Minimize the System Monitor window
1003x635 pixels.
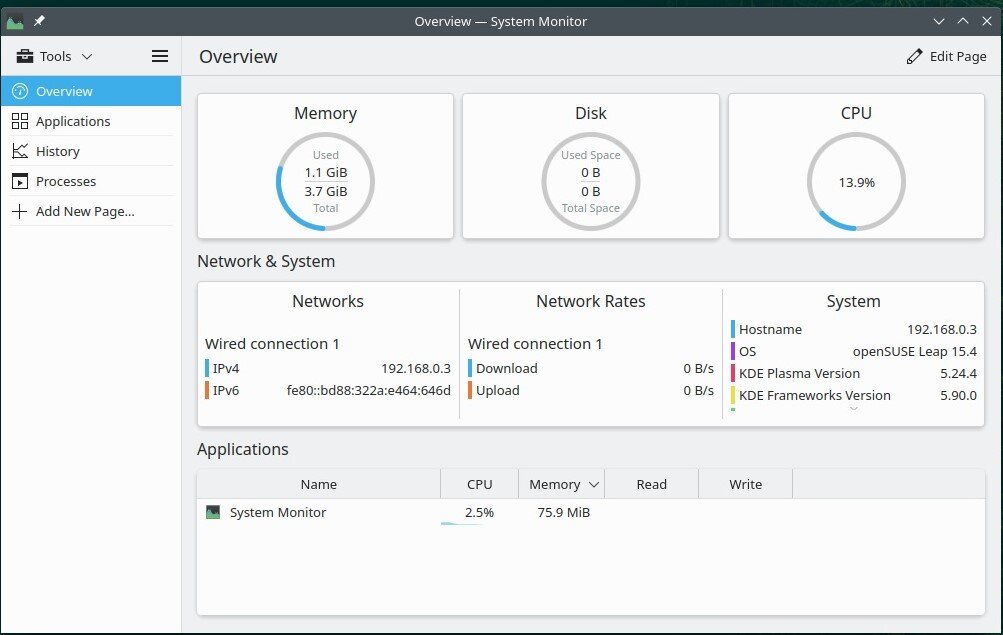click(x=938, y=21)
